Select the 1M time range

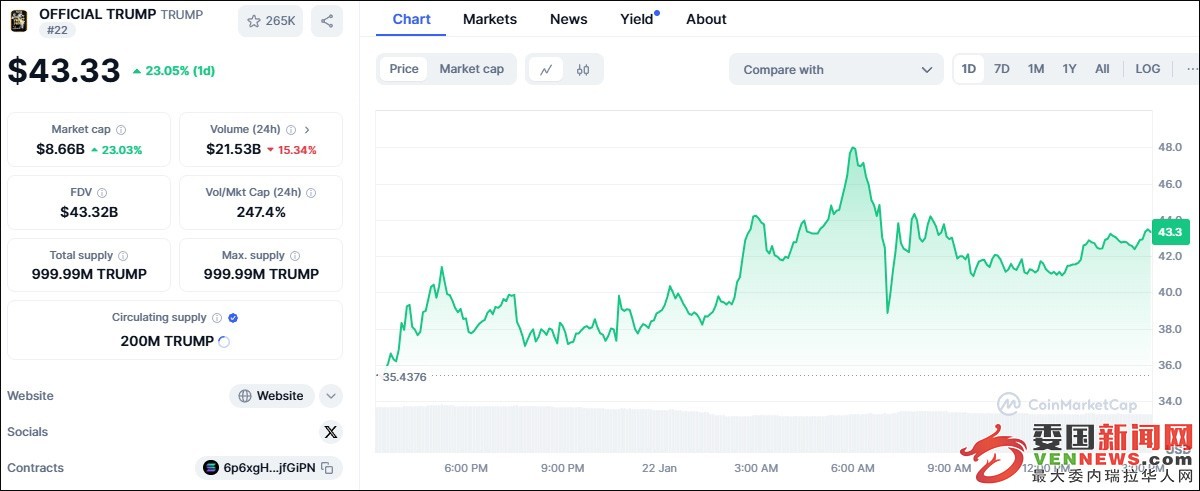(x=1036, y=69)
